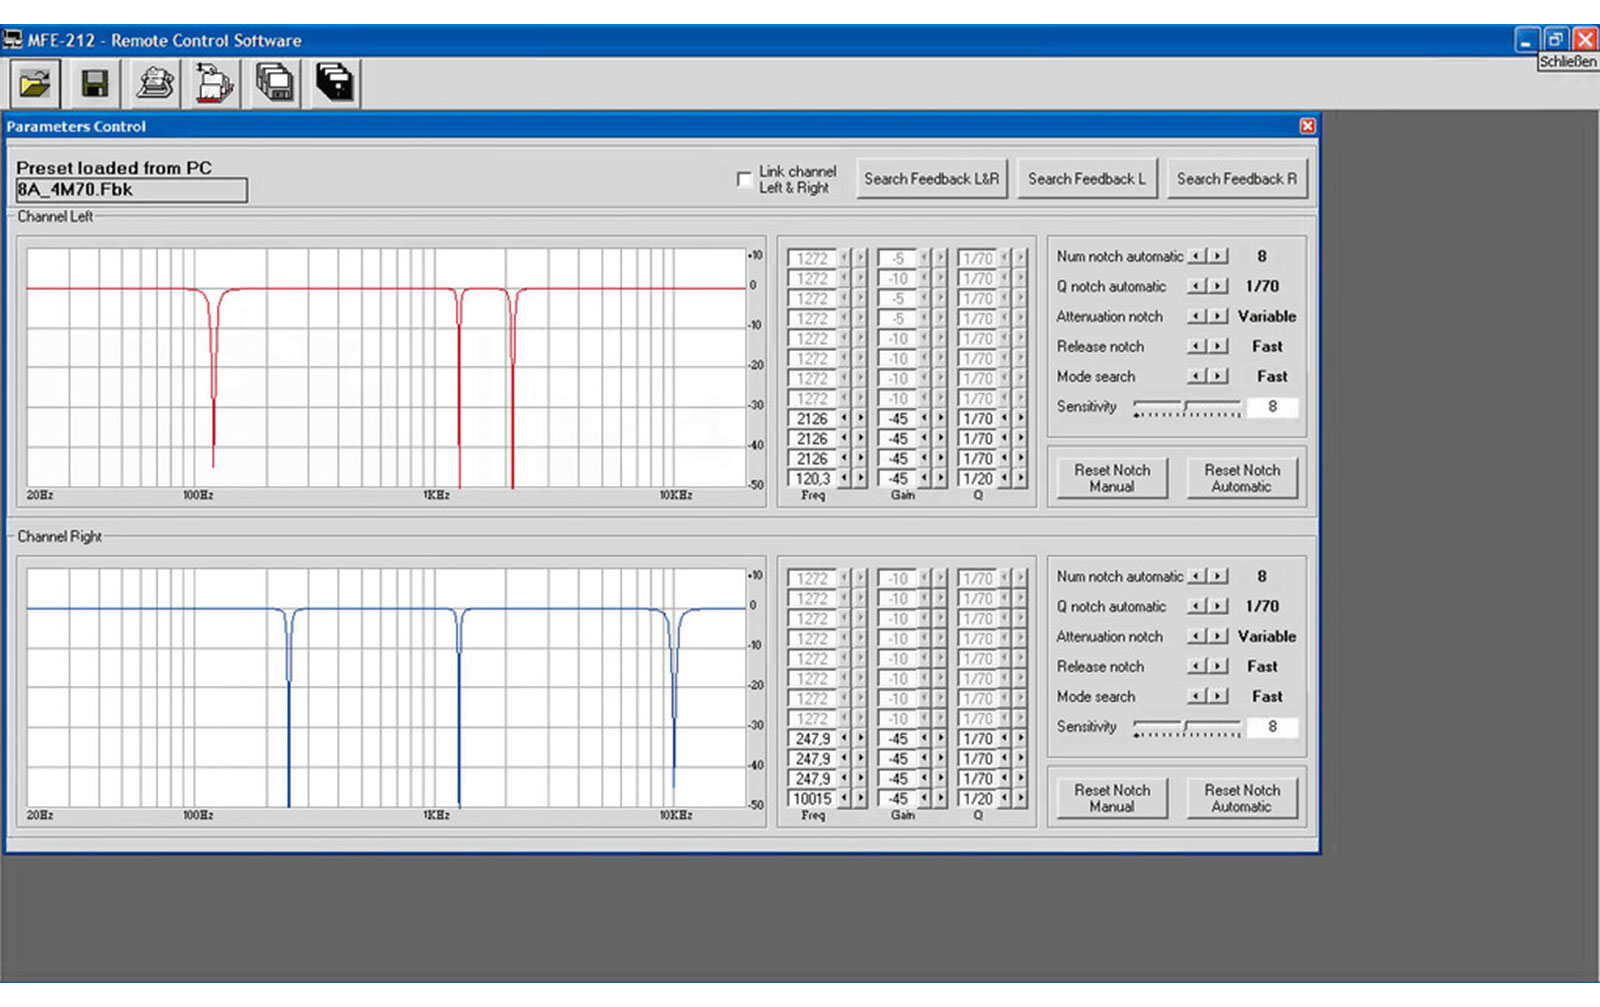Step Release notch left arrow, Channel Right
This screenshot has height=1007, width=1600.
tap(1196, 666)
